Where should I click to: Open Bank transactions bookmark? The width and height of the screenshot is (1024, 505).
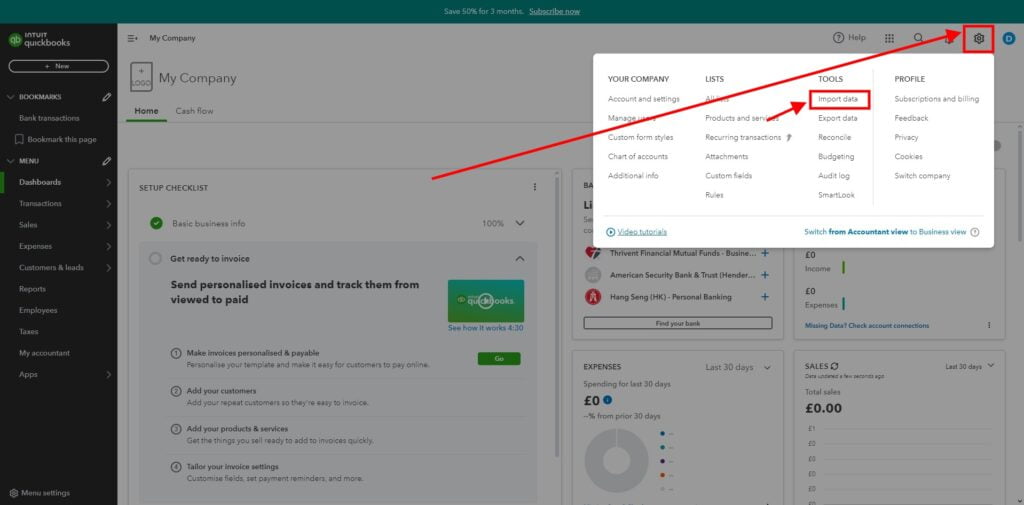[49, 118]
